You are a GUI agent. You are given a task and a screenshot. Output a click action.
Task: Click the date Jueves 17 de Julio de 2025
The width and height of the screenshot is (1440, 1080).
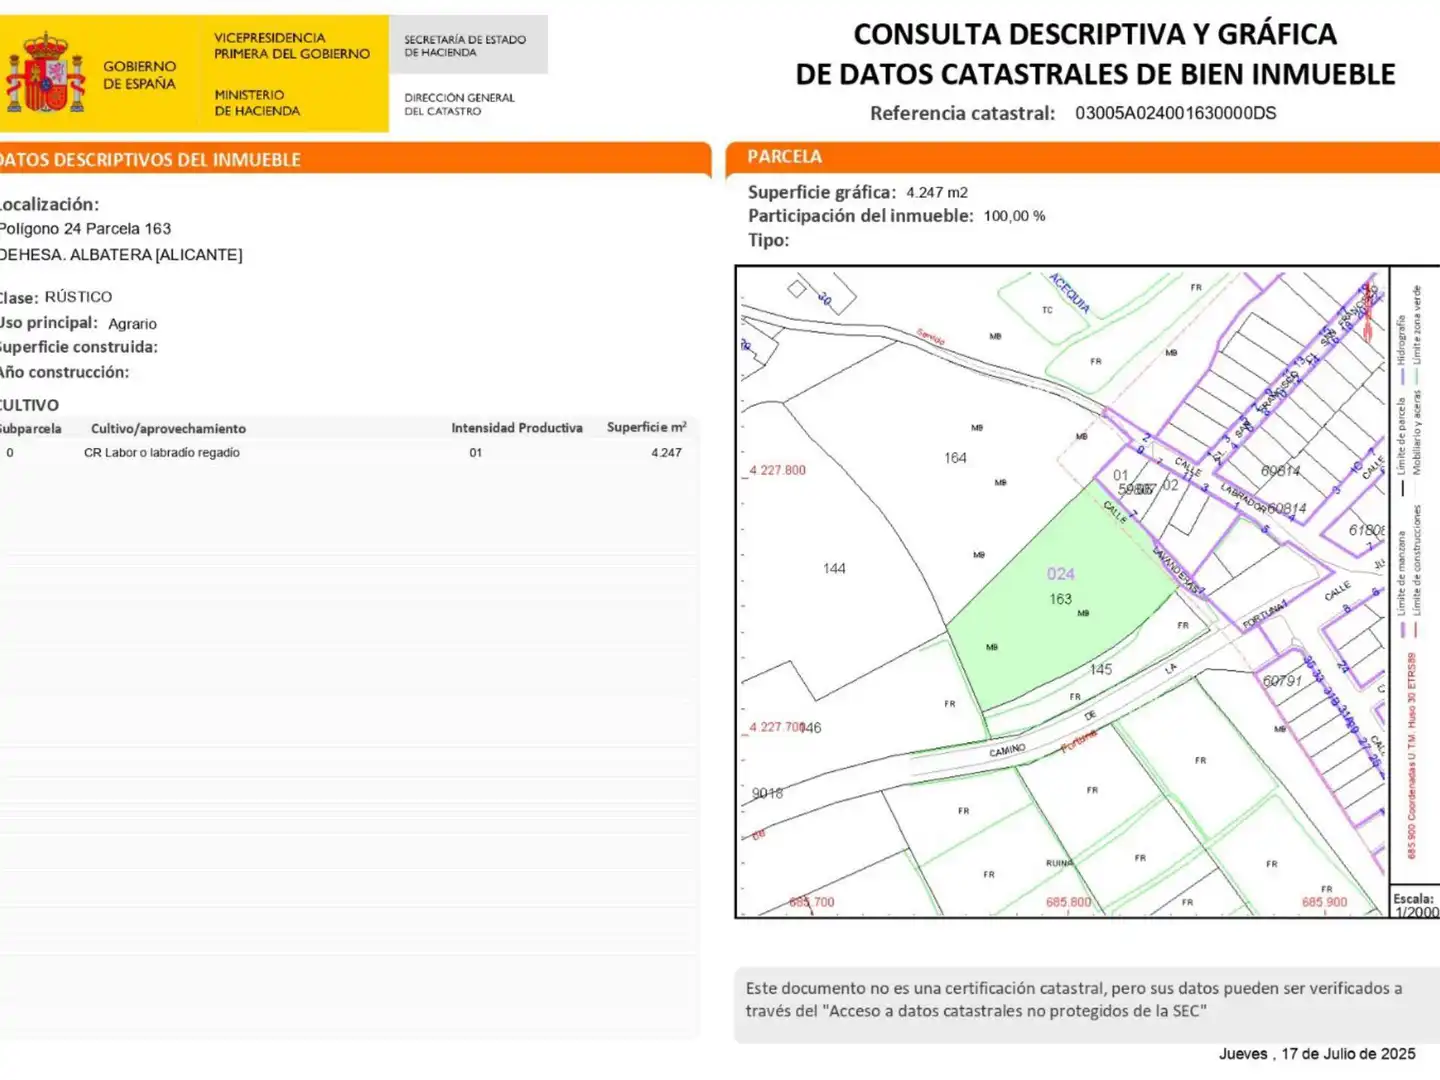tap(1317, 1054)
